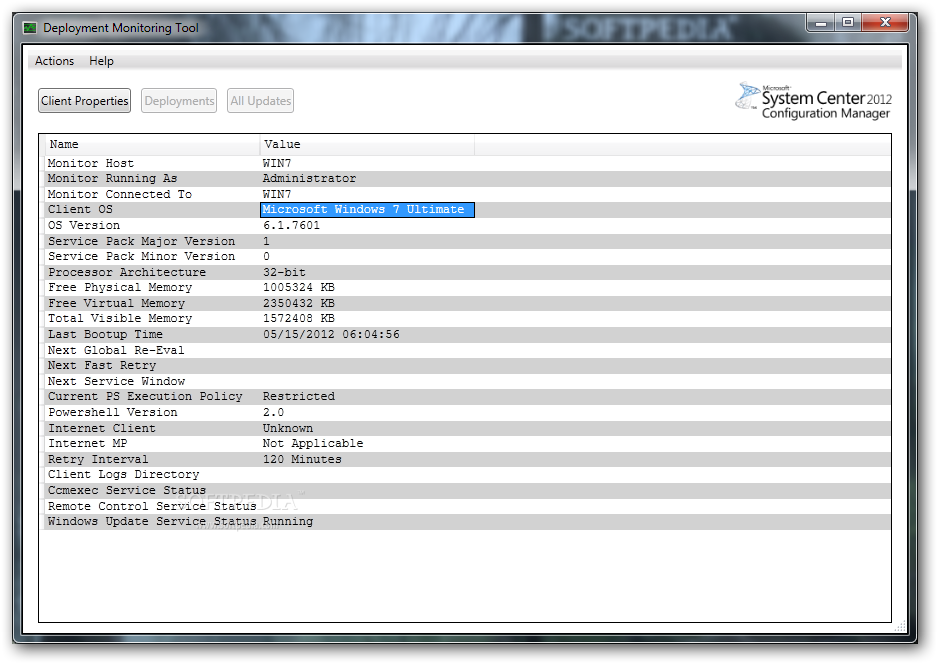
Task: Select the 05/15/2012 06:04:56 value
Action: click(331, 334)
